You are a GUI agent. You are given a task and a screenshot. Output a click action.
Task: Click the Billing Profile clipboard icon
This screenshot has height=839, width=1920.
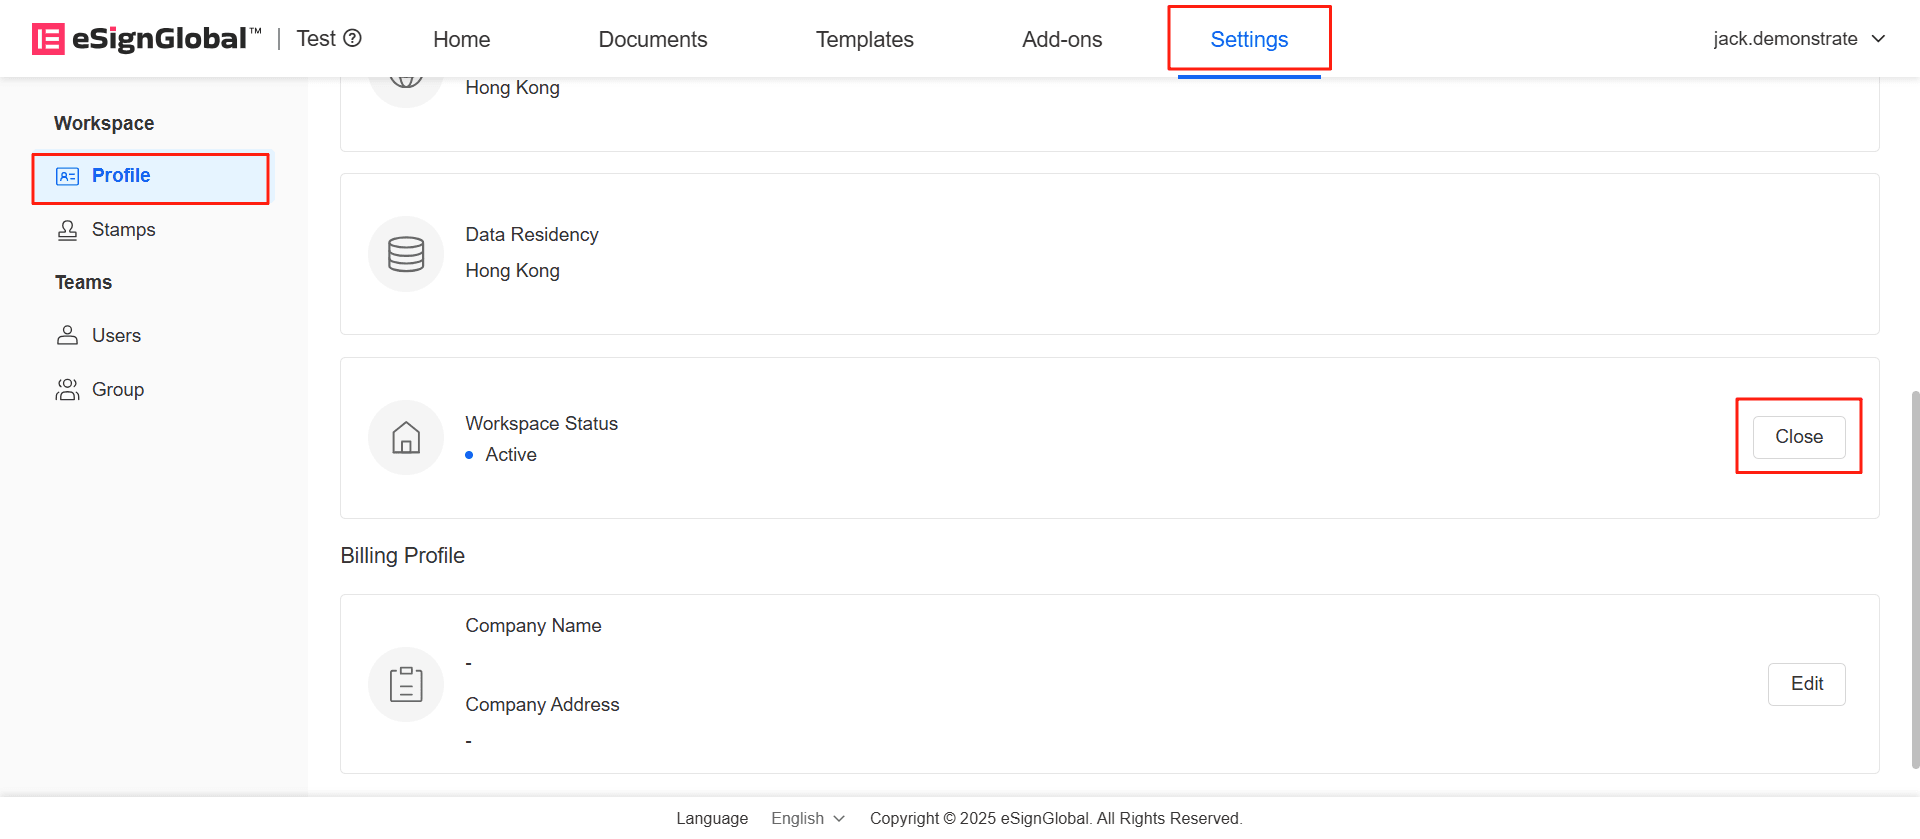(405, 684)
